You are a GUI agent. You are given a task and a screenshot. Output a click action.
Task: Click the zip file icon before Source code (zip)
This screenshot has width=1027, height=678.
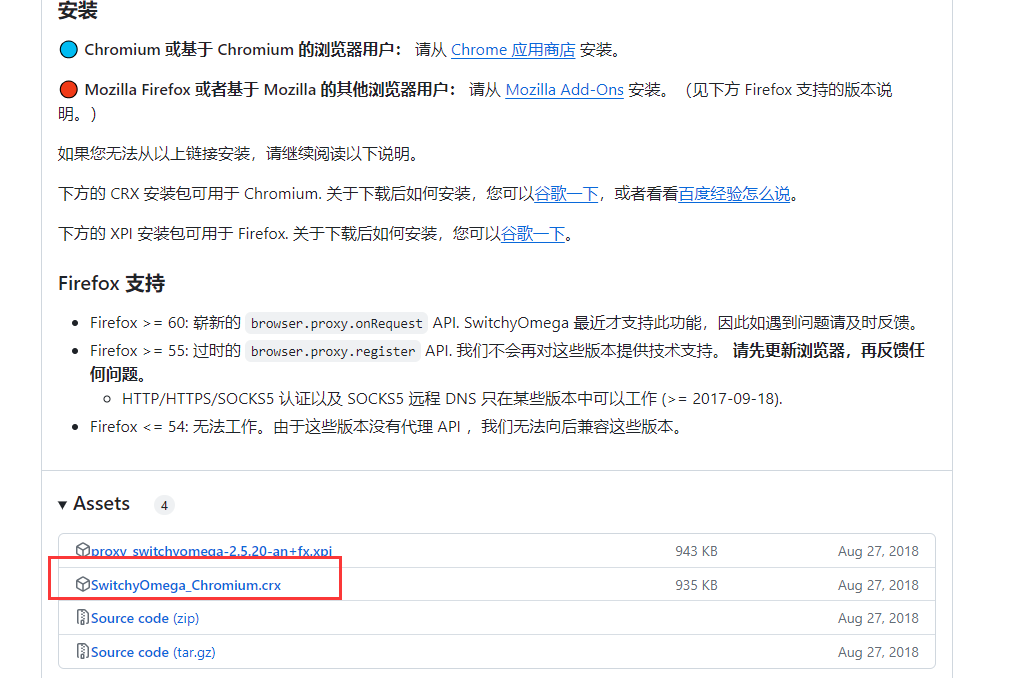point(83,618)
